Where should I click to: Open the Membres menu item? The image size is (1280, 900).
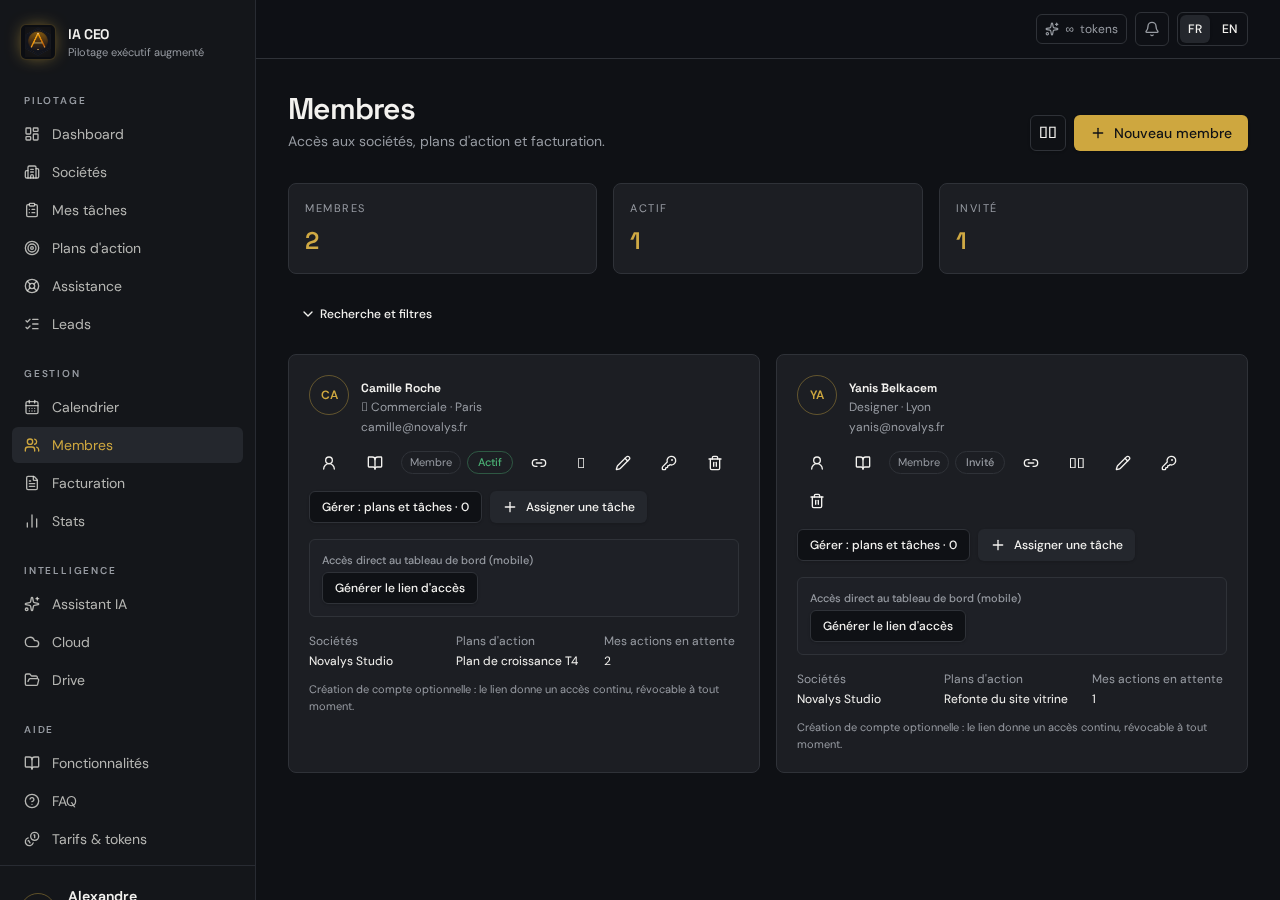127,445
